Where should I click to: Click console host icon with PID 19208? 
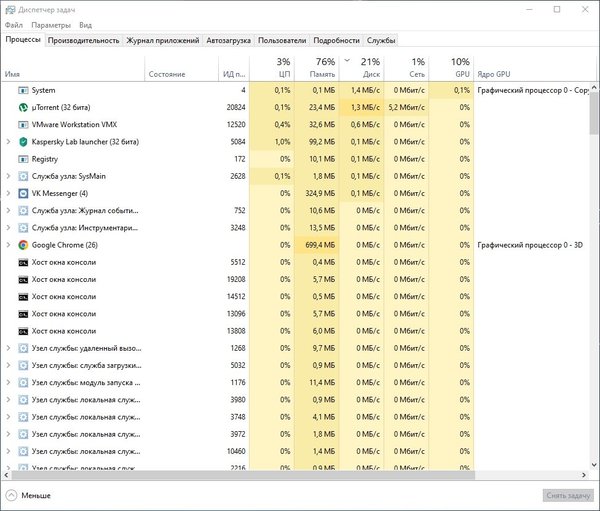point(23,280)
